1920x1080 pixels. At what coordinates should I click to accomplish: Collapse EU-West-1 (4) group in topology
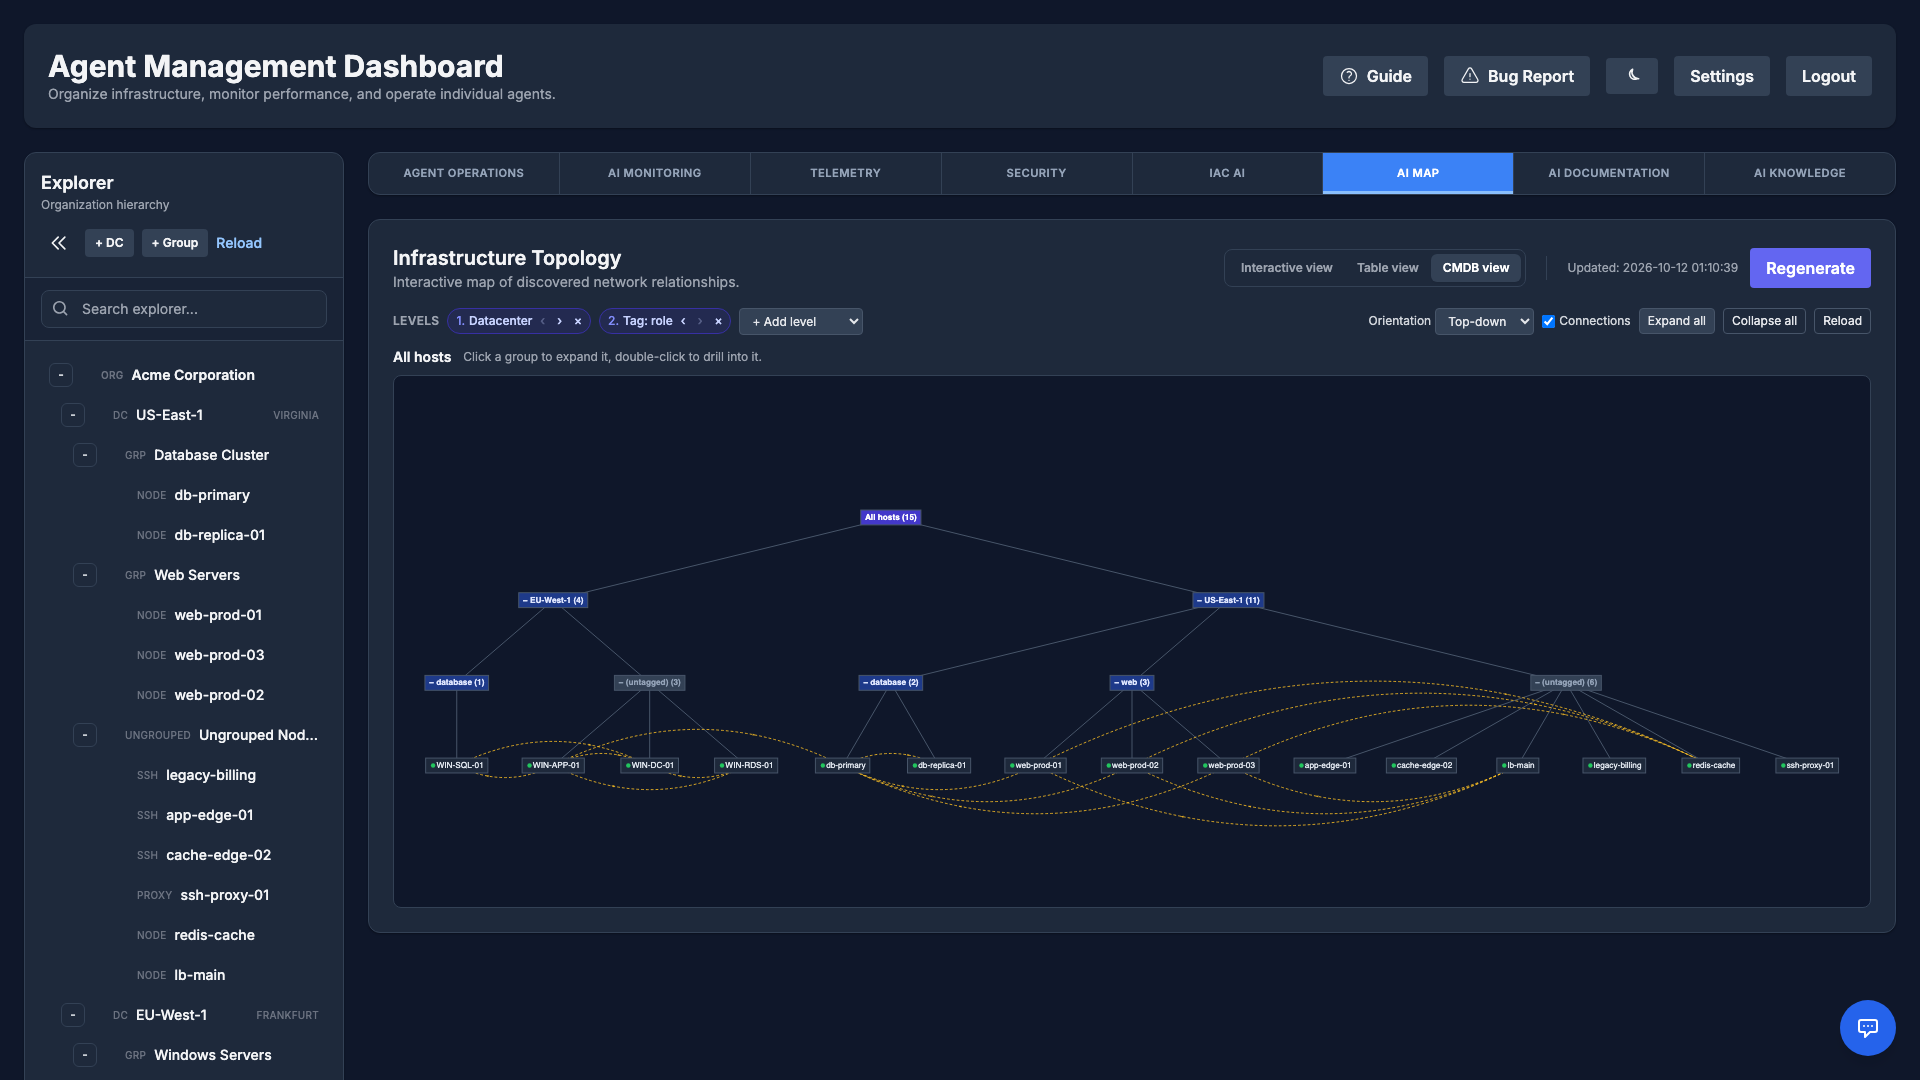click(x=553, y=600)
